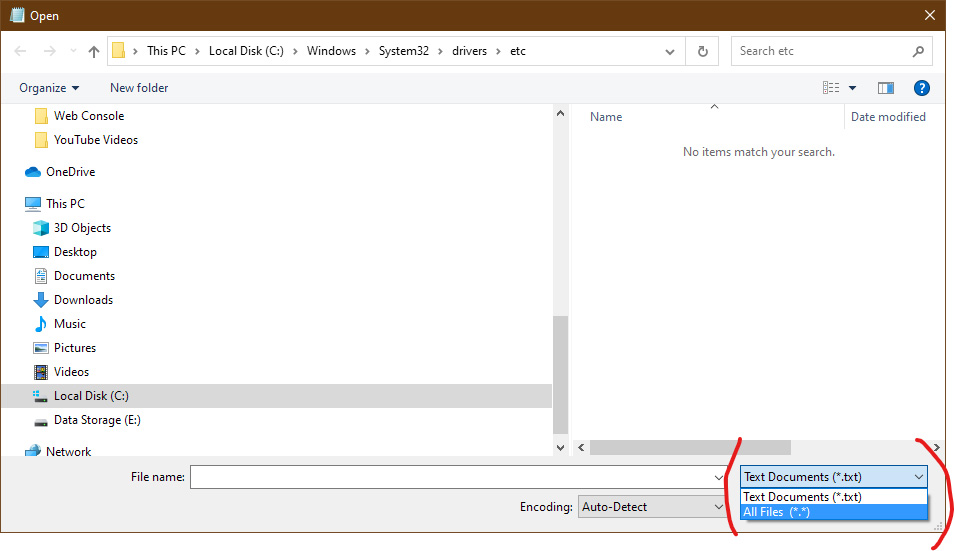Open the recent locations chevron
Image resolution: width=955 pixels, height=551 pixels.
pos(73,51)
